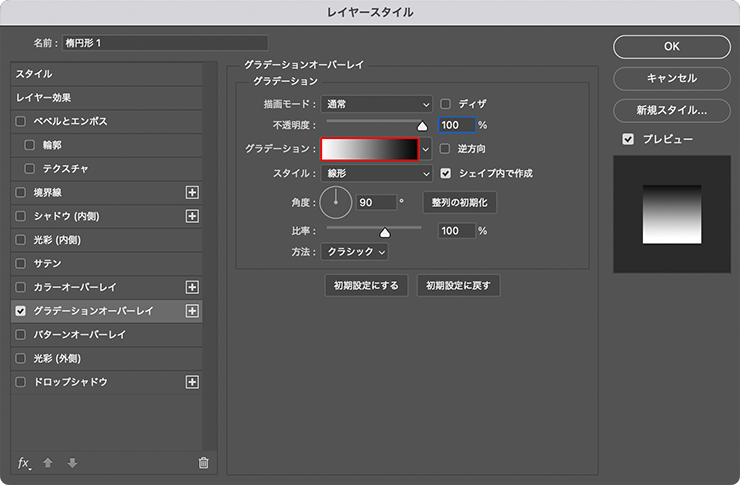740x485 pixels.
Task: Enable the ディザ checkbox
Action: coord(446,103)
